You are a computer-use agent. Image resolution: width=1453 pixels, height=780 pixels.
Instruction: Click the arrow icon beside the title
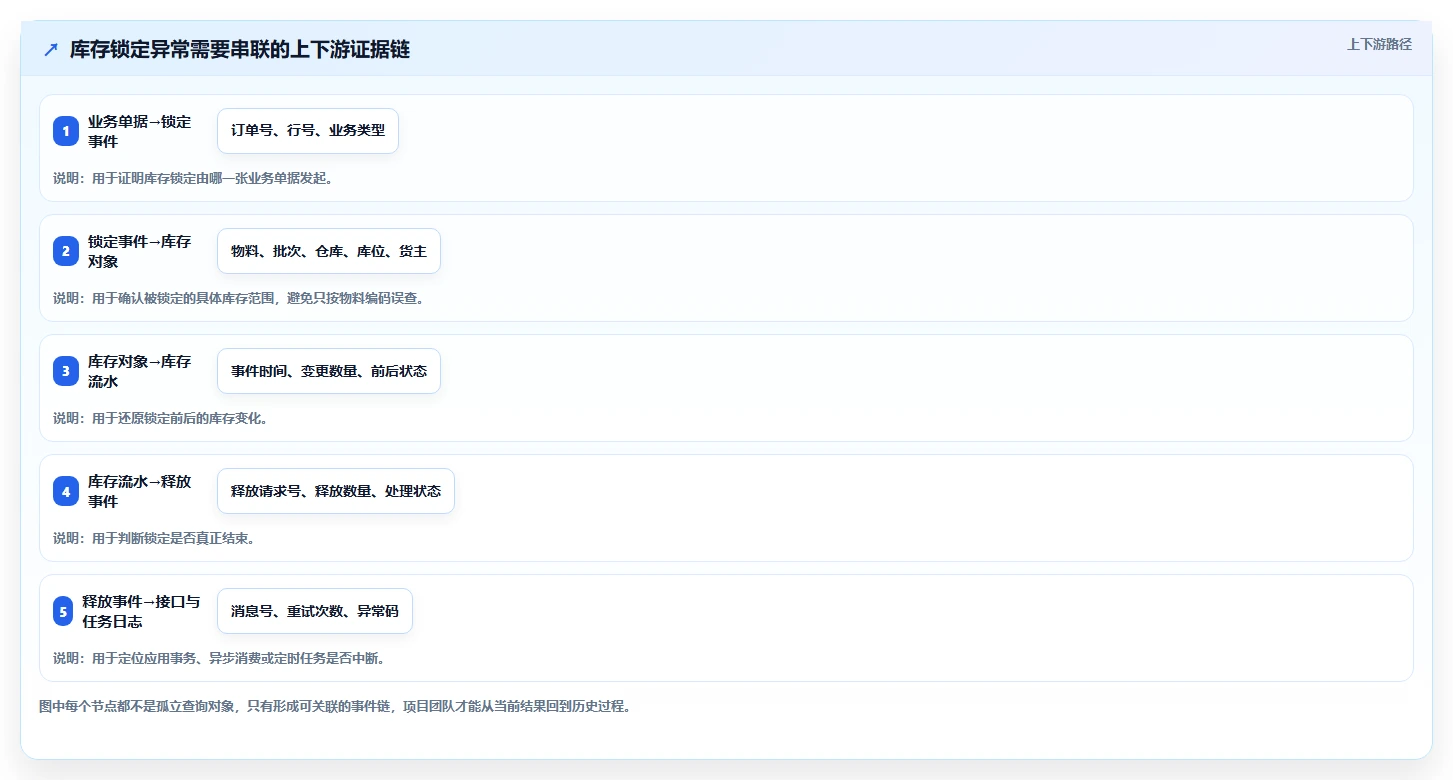pyautogui.click(x=51, y=50)
